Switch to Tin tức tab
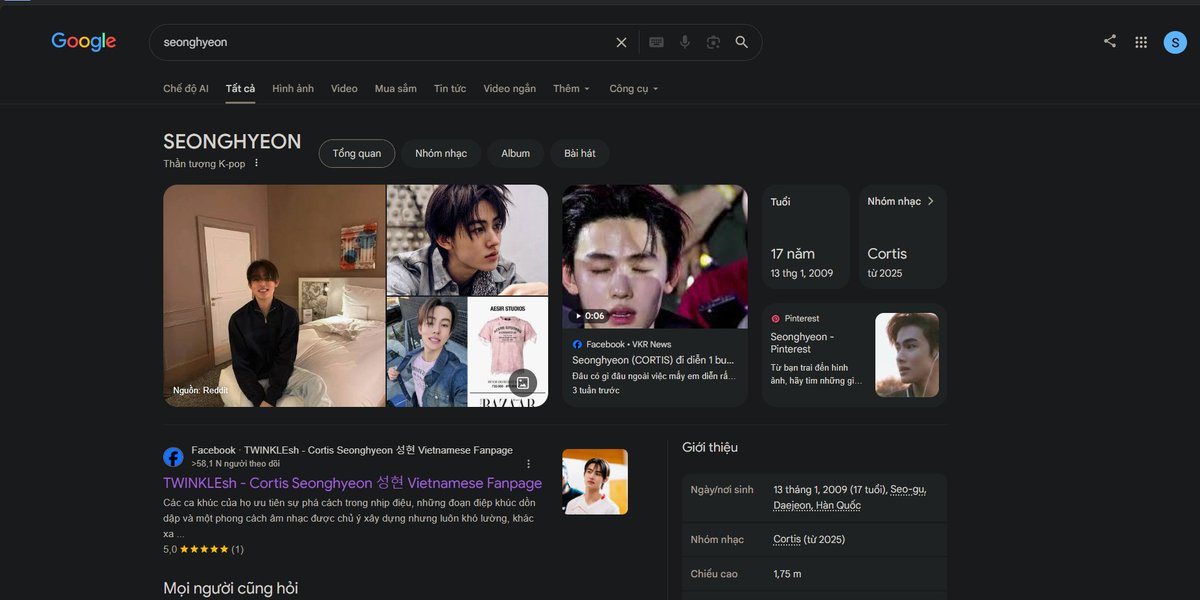This screenshot has width=1200, height=600. pyautogui.click(x=450, y=88)
